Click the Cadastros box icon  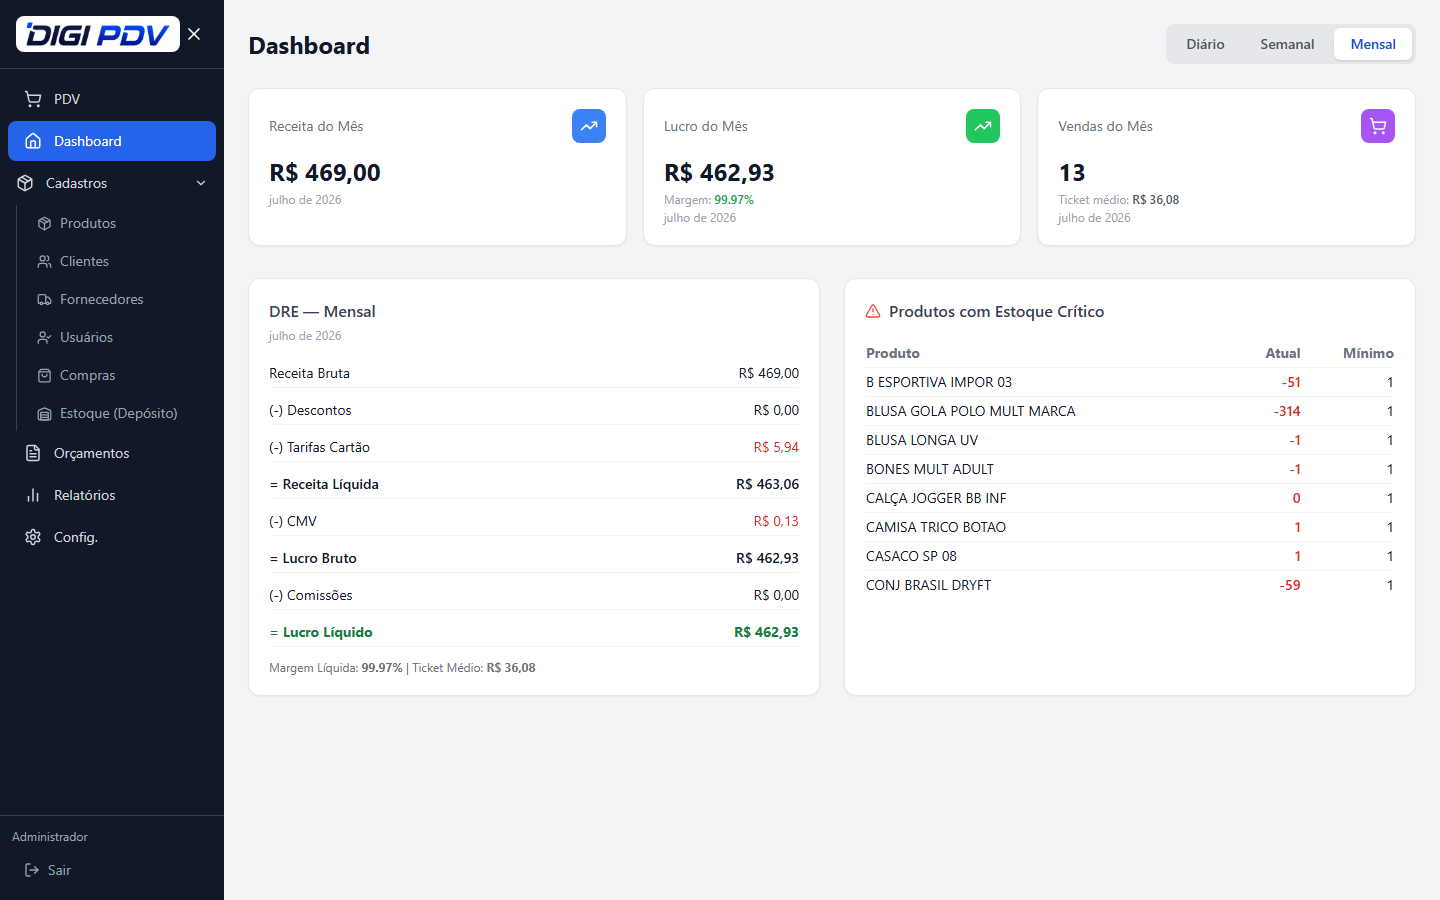click(x=25, y=183)
